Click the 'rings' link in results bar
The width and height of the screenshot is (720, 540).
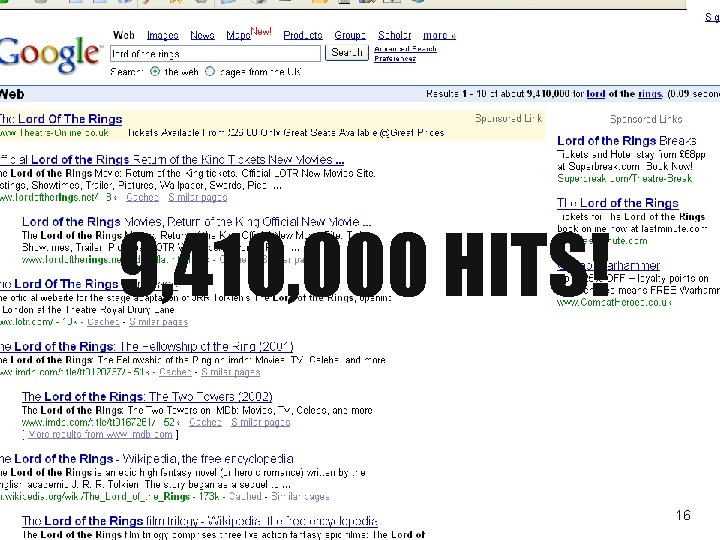point(650,94)
